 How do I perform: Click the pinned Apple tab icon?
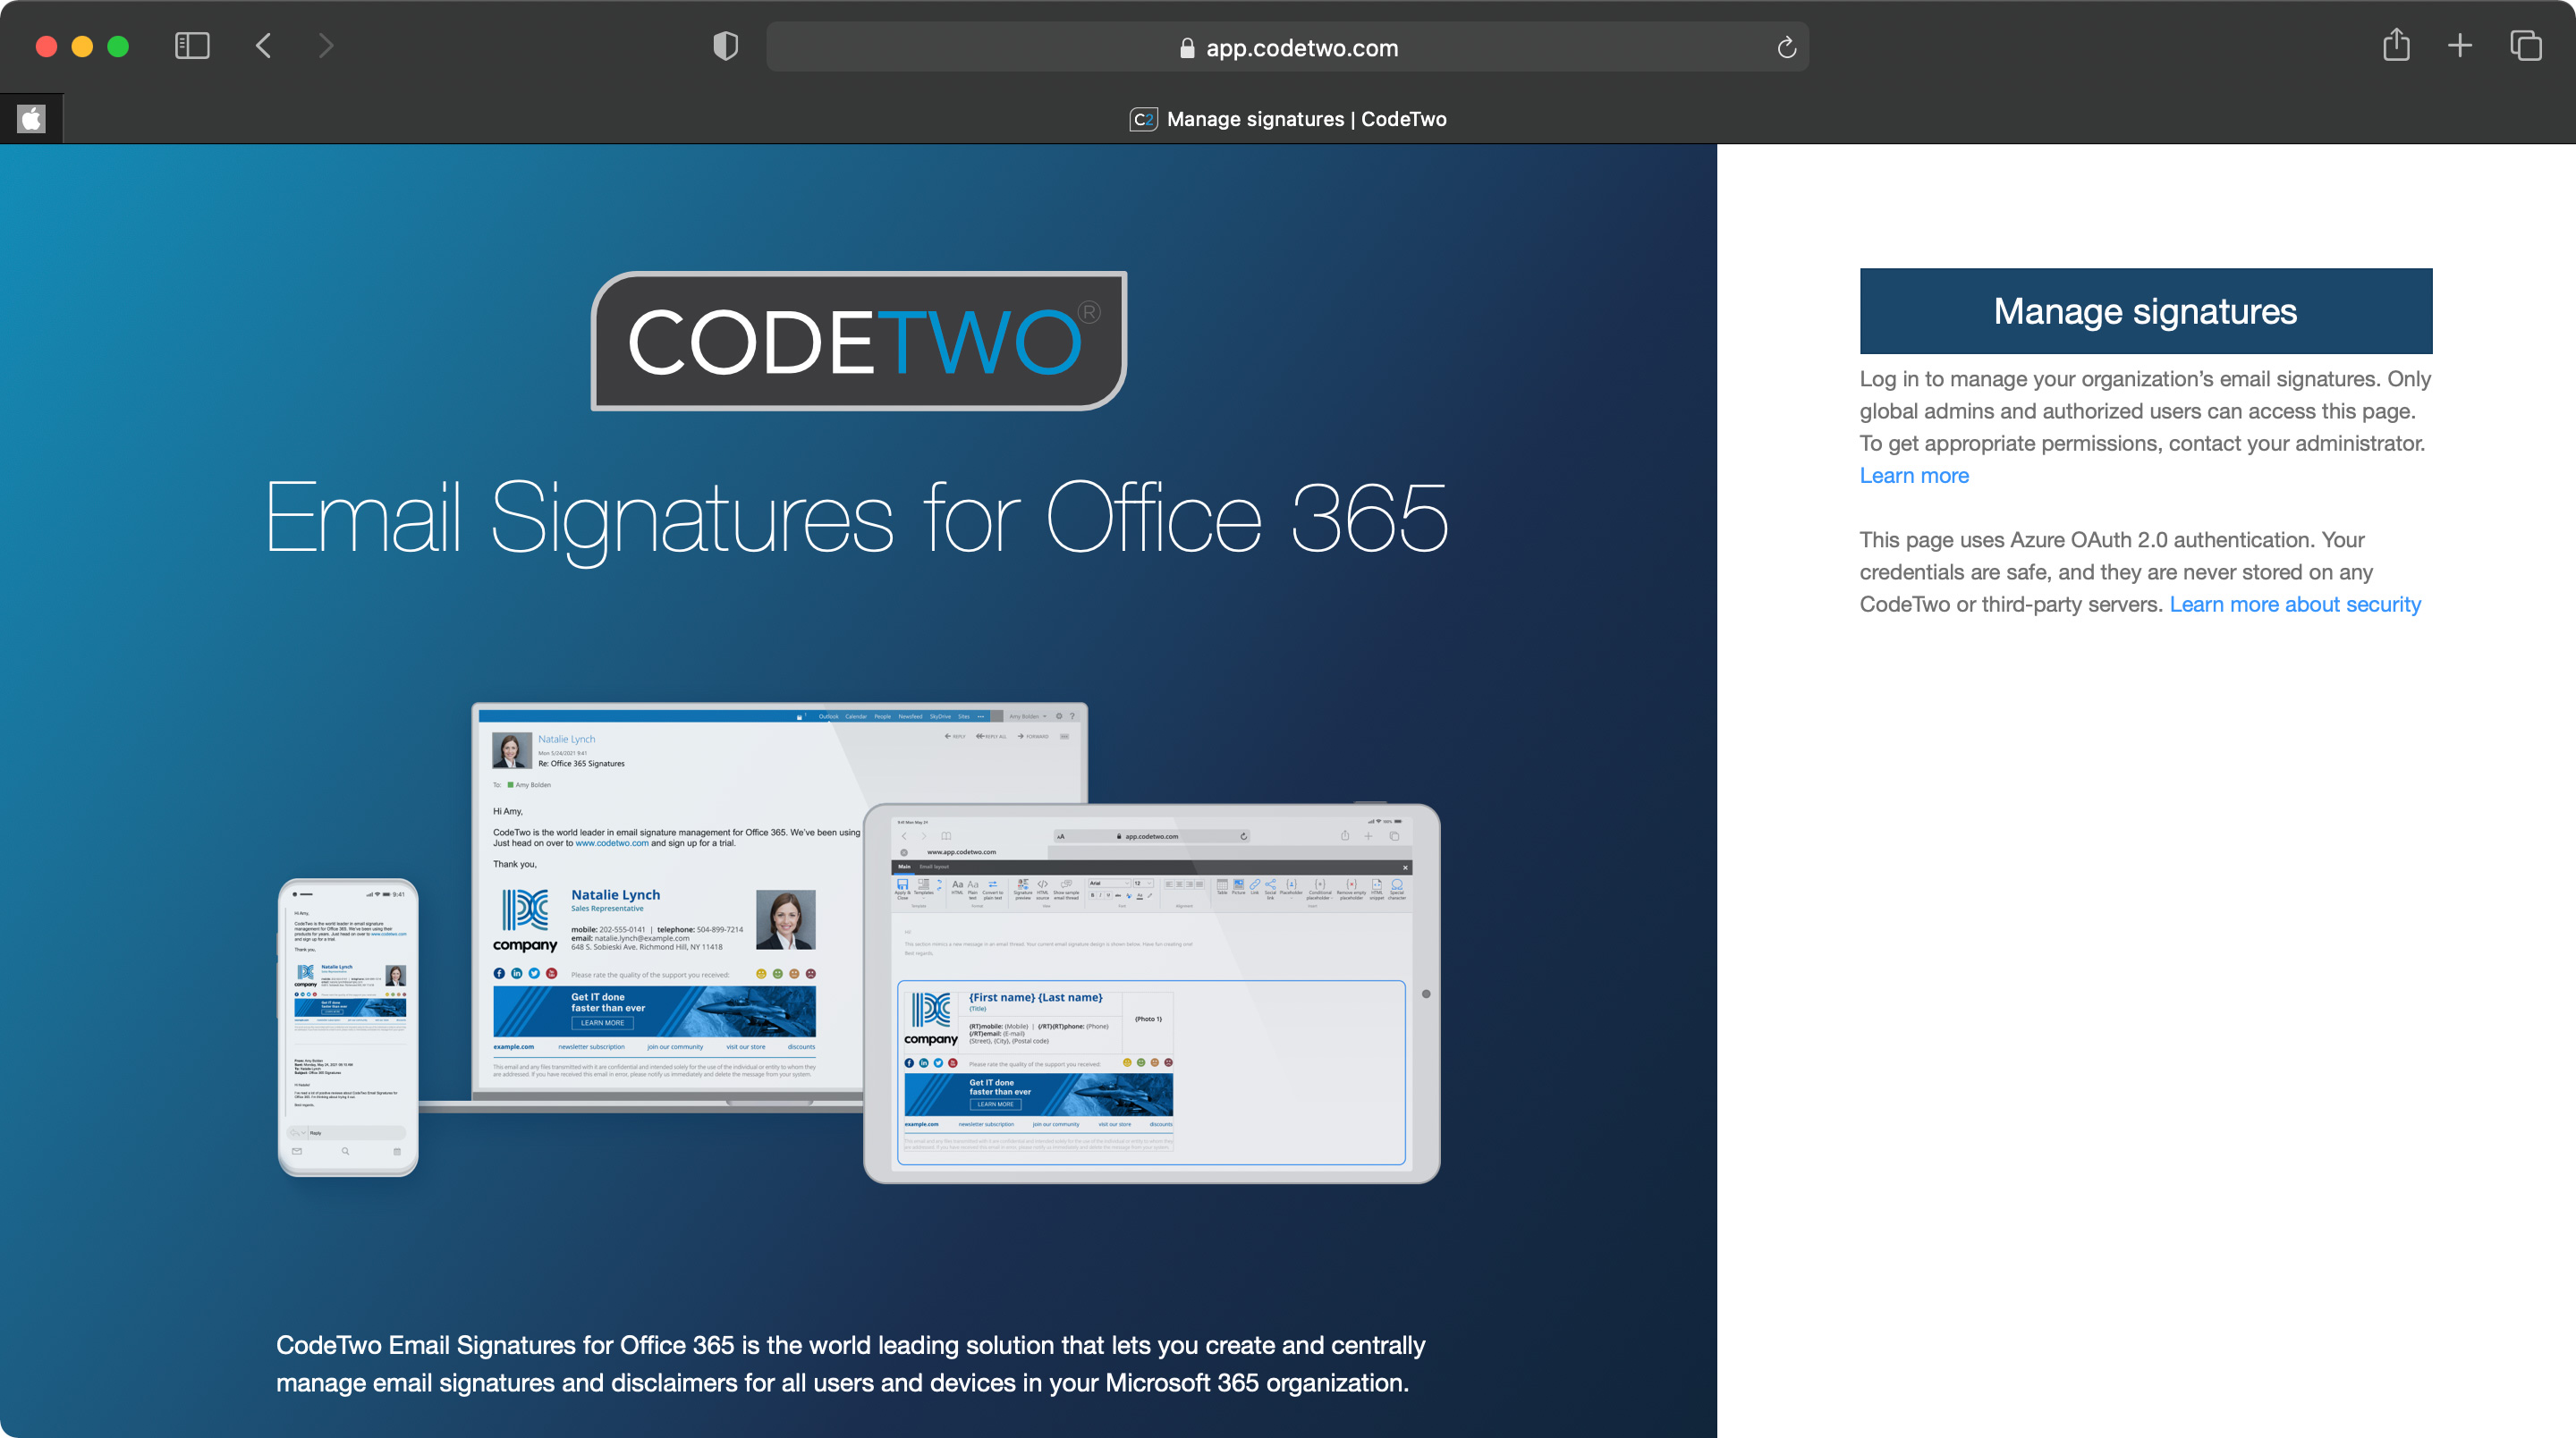coord(32,119)
